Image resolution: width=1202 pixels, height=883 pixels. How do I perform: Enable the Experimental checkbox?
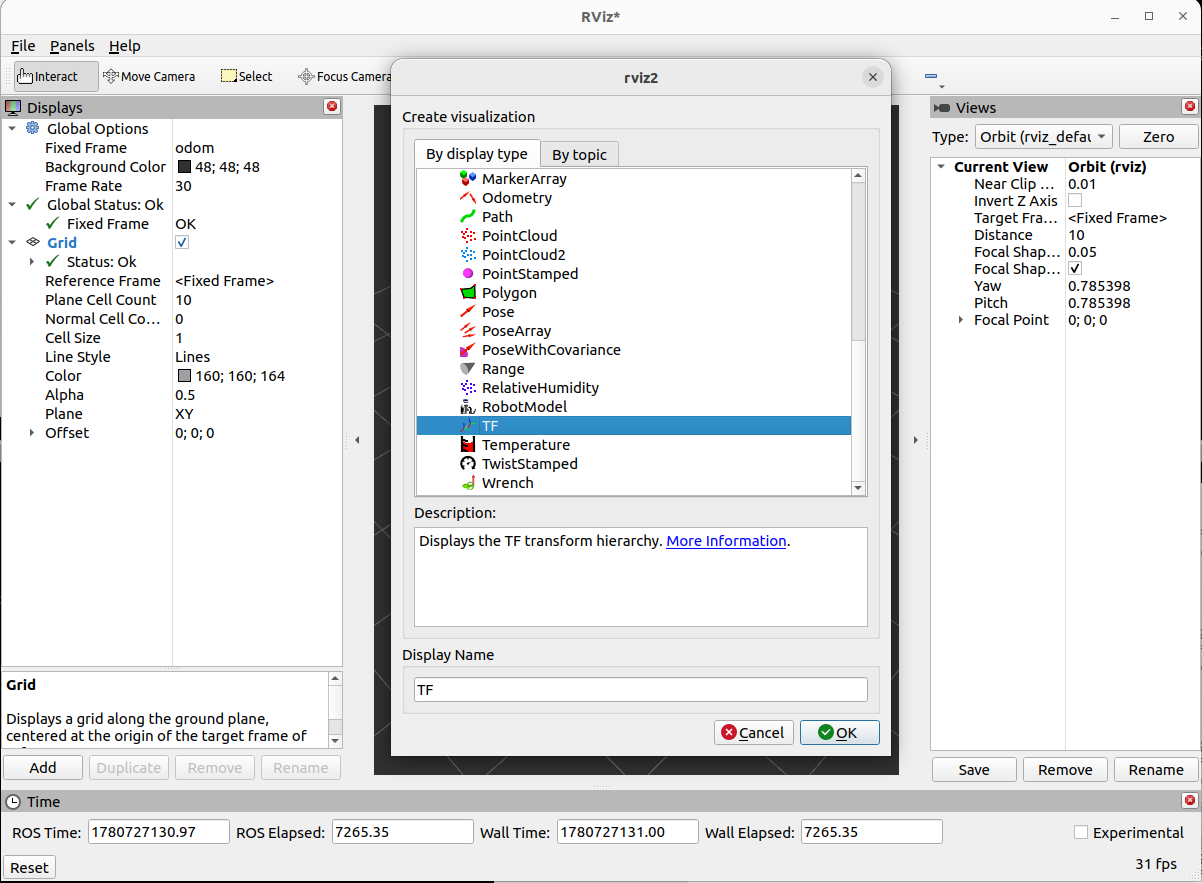pos(1080,832)
